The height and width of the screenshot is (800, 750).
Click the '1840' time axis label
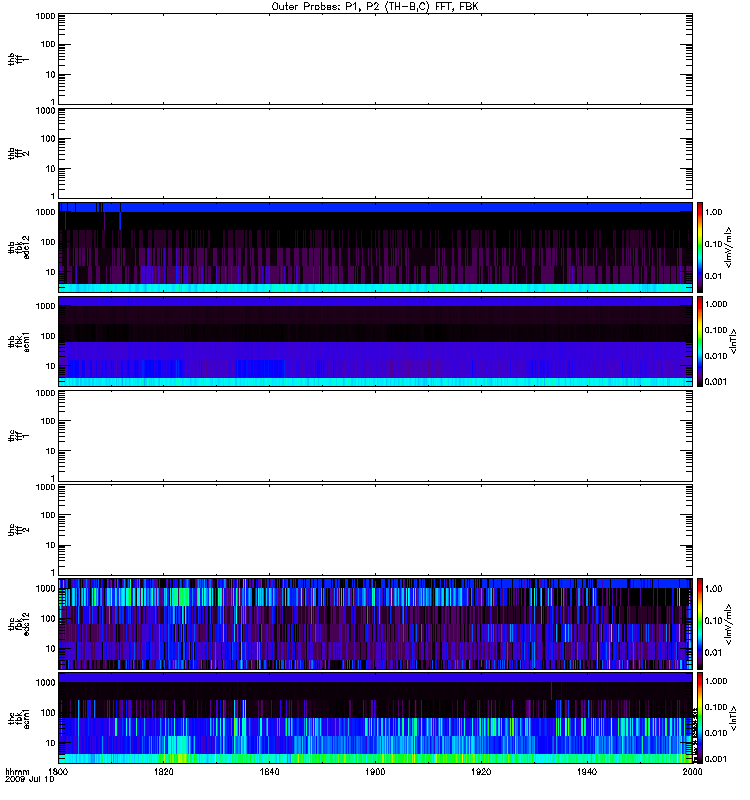coord(269,771)
